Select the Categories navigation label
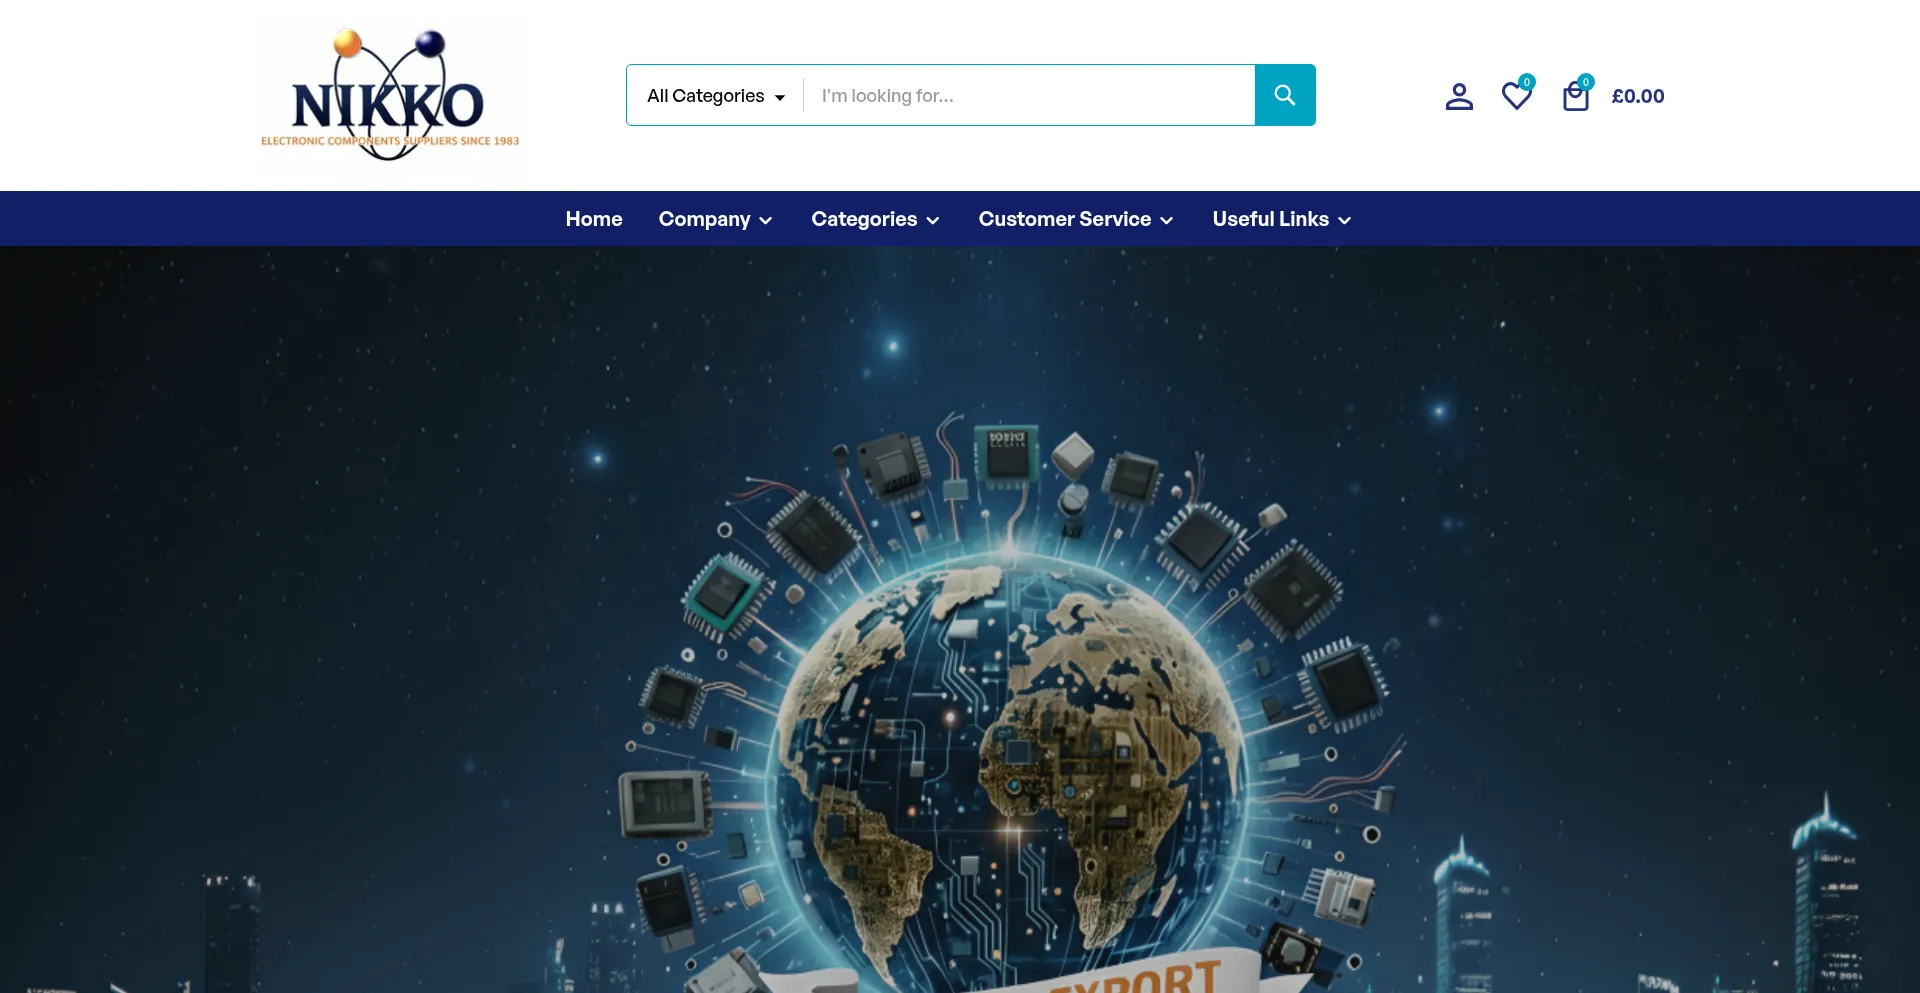Image resolution: width=1920 pixels, height=993 pixels. [864, 219]
